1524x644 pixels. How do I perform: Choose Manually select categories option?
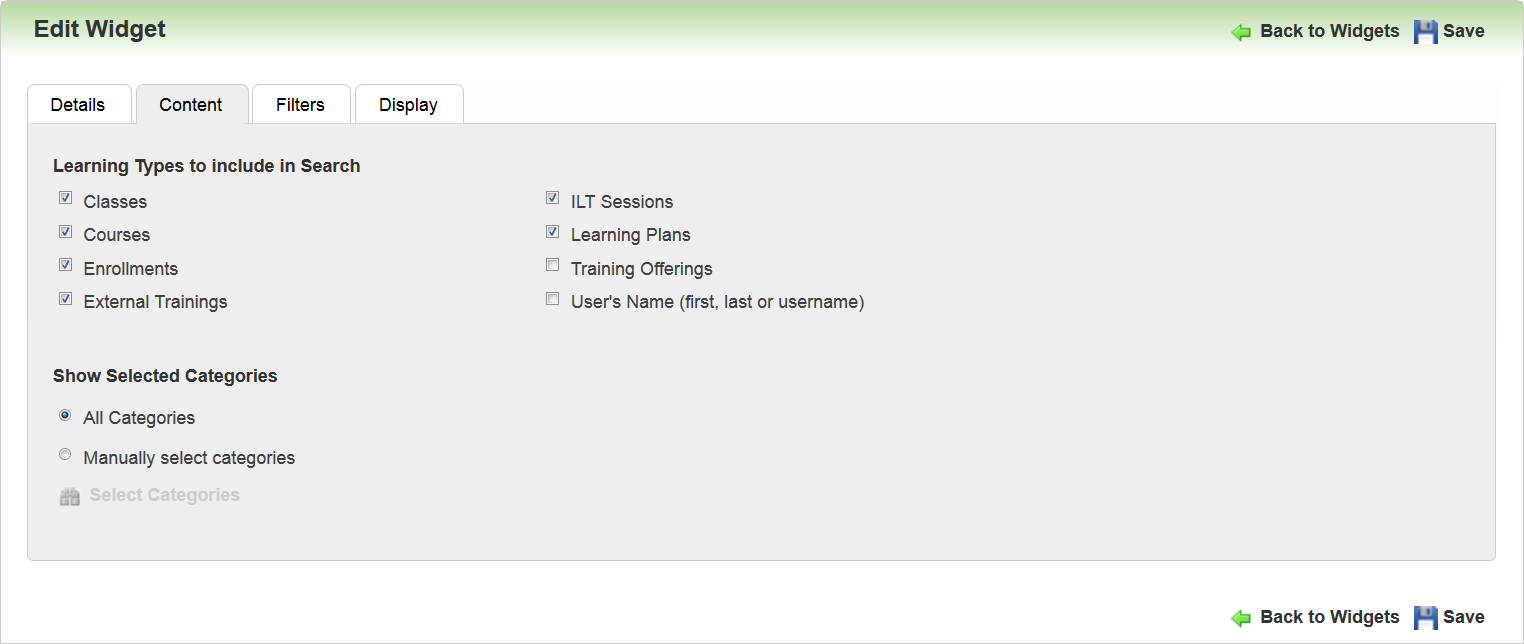pos(66,455)
